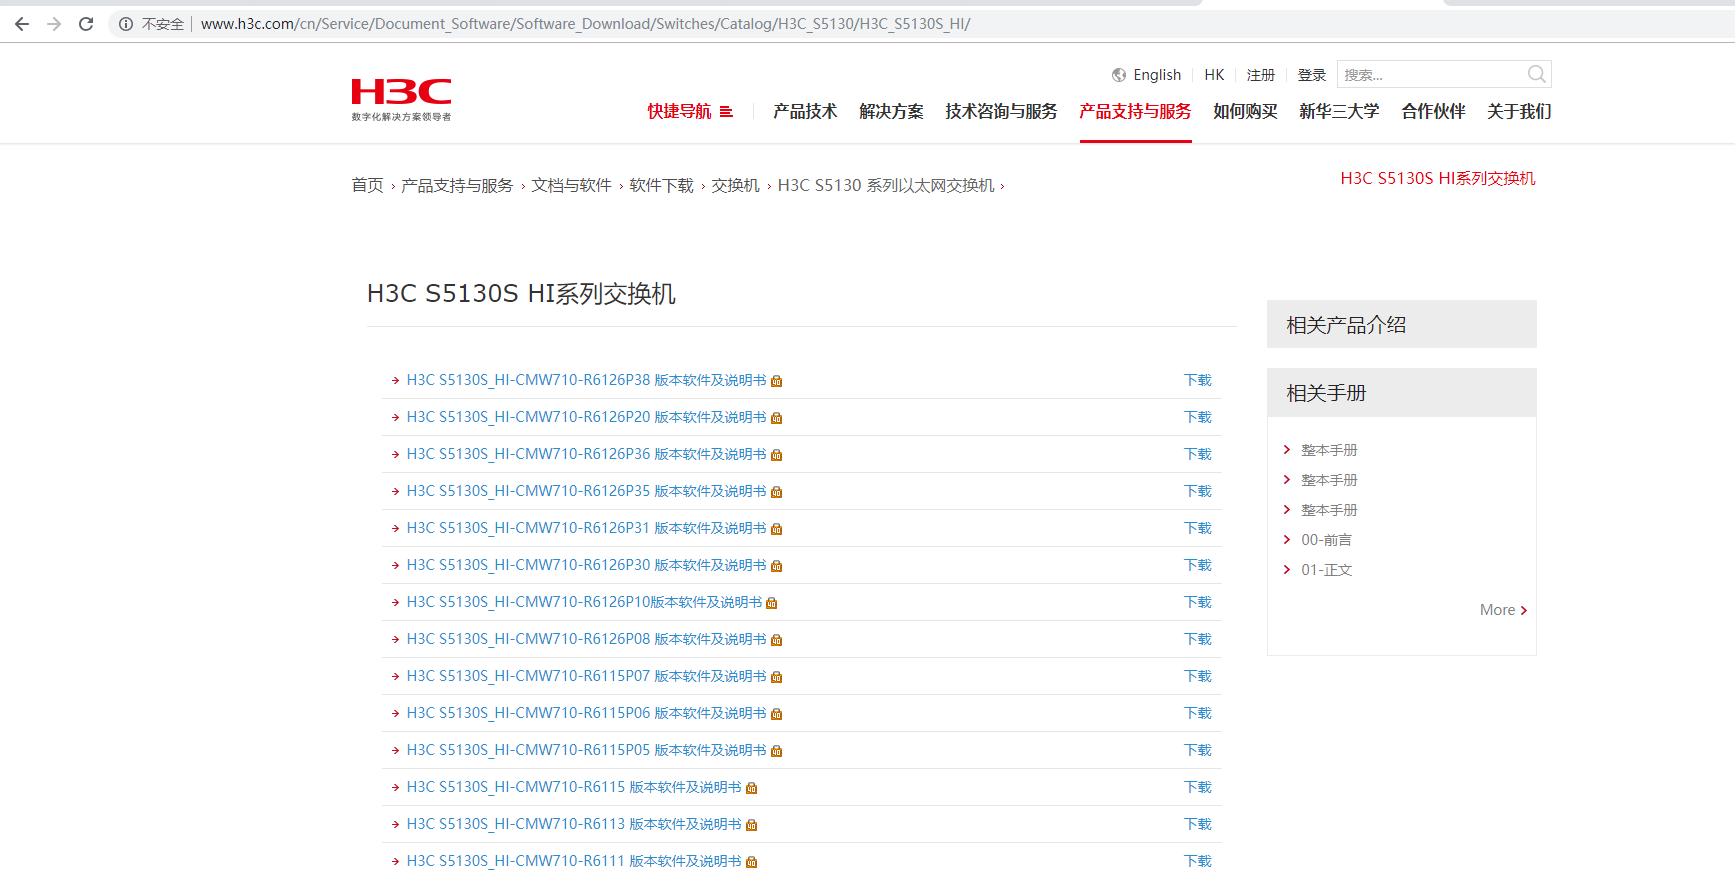Click lock icon next to R6126P10 entry

coord(772,603)
